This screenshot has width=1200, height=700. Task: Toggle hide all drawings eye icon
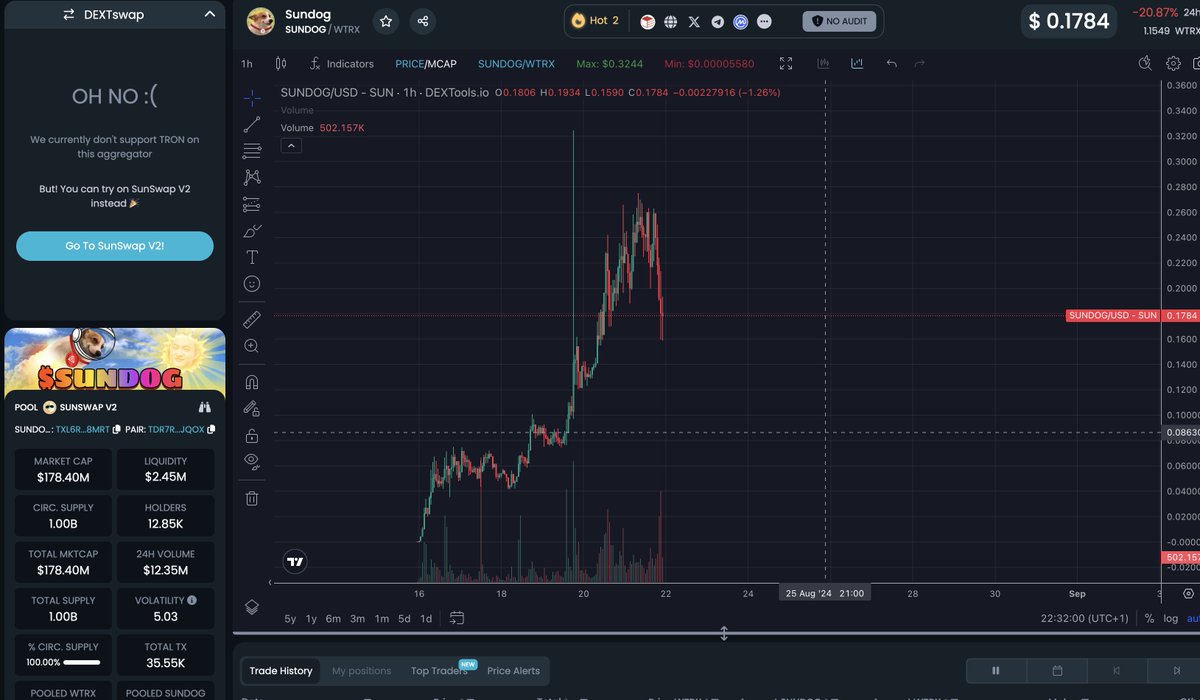pos(252,461)
